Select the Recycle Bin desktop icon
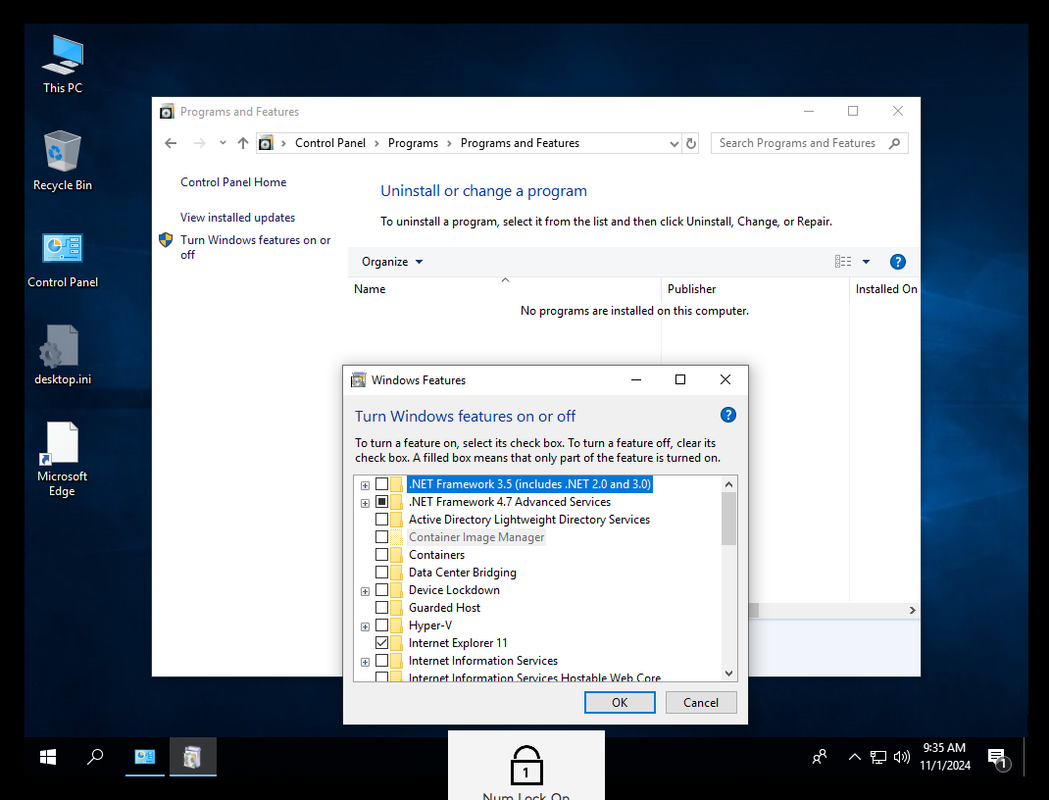 coord(62,161)
